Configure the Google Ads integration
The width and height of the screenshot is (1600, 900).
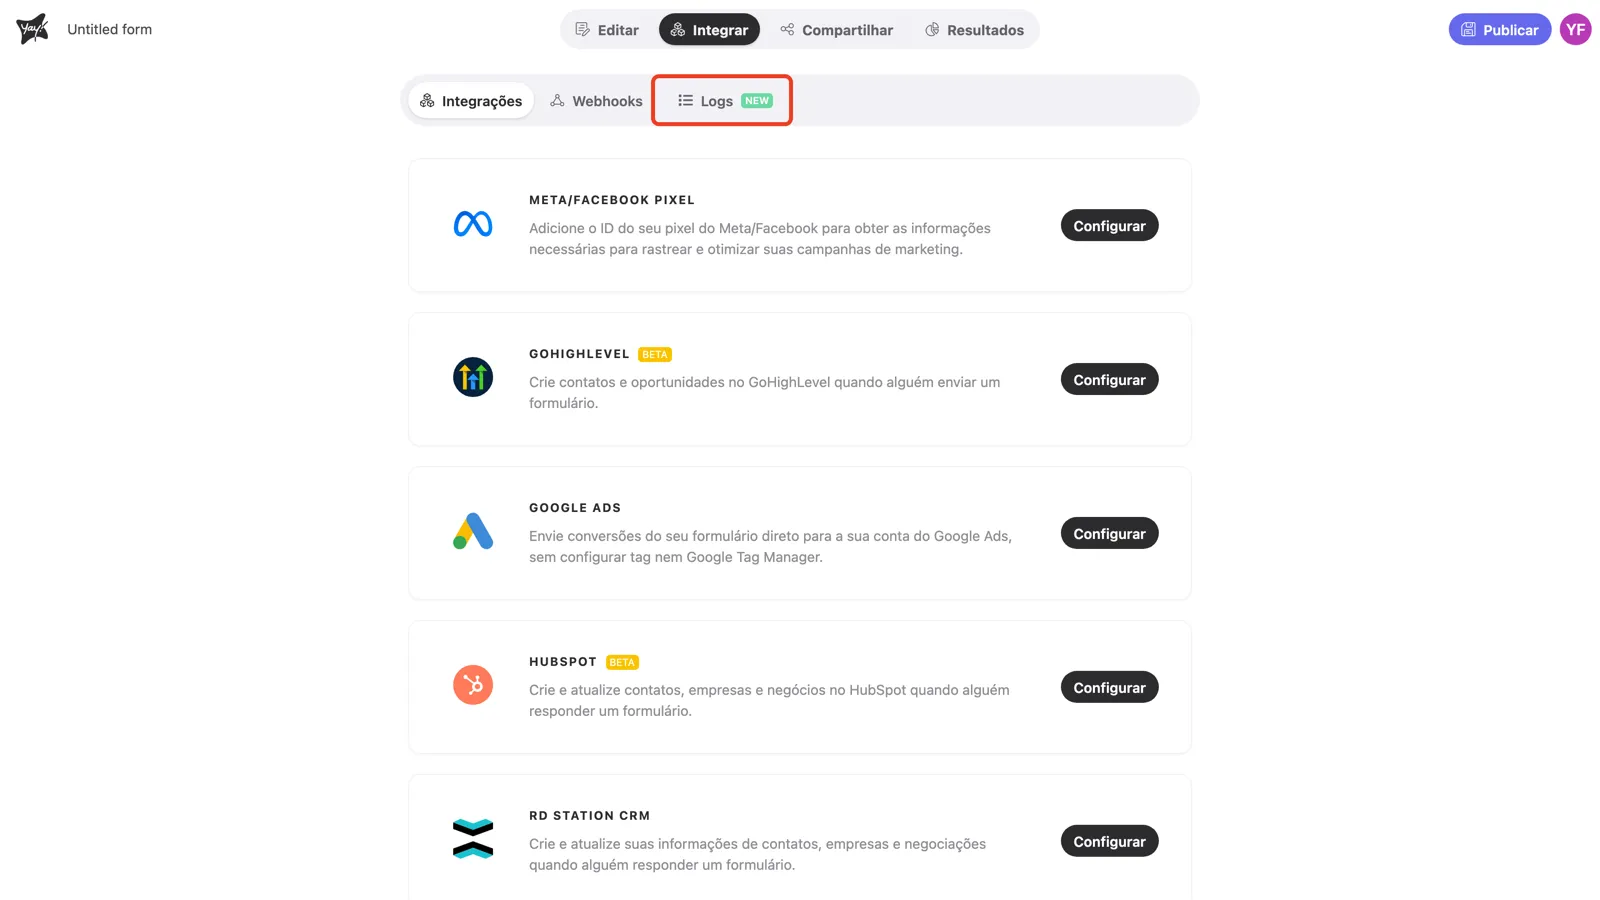tap(1109, 534)
